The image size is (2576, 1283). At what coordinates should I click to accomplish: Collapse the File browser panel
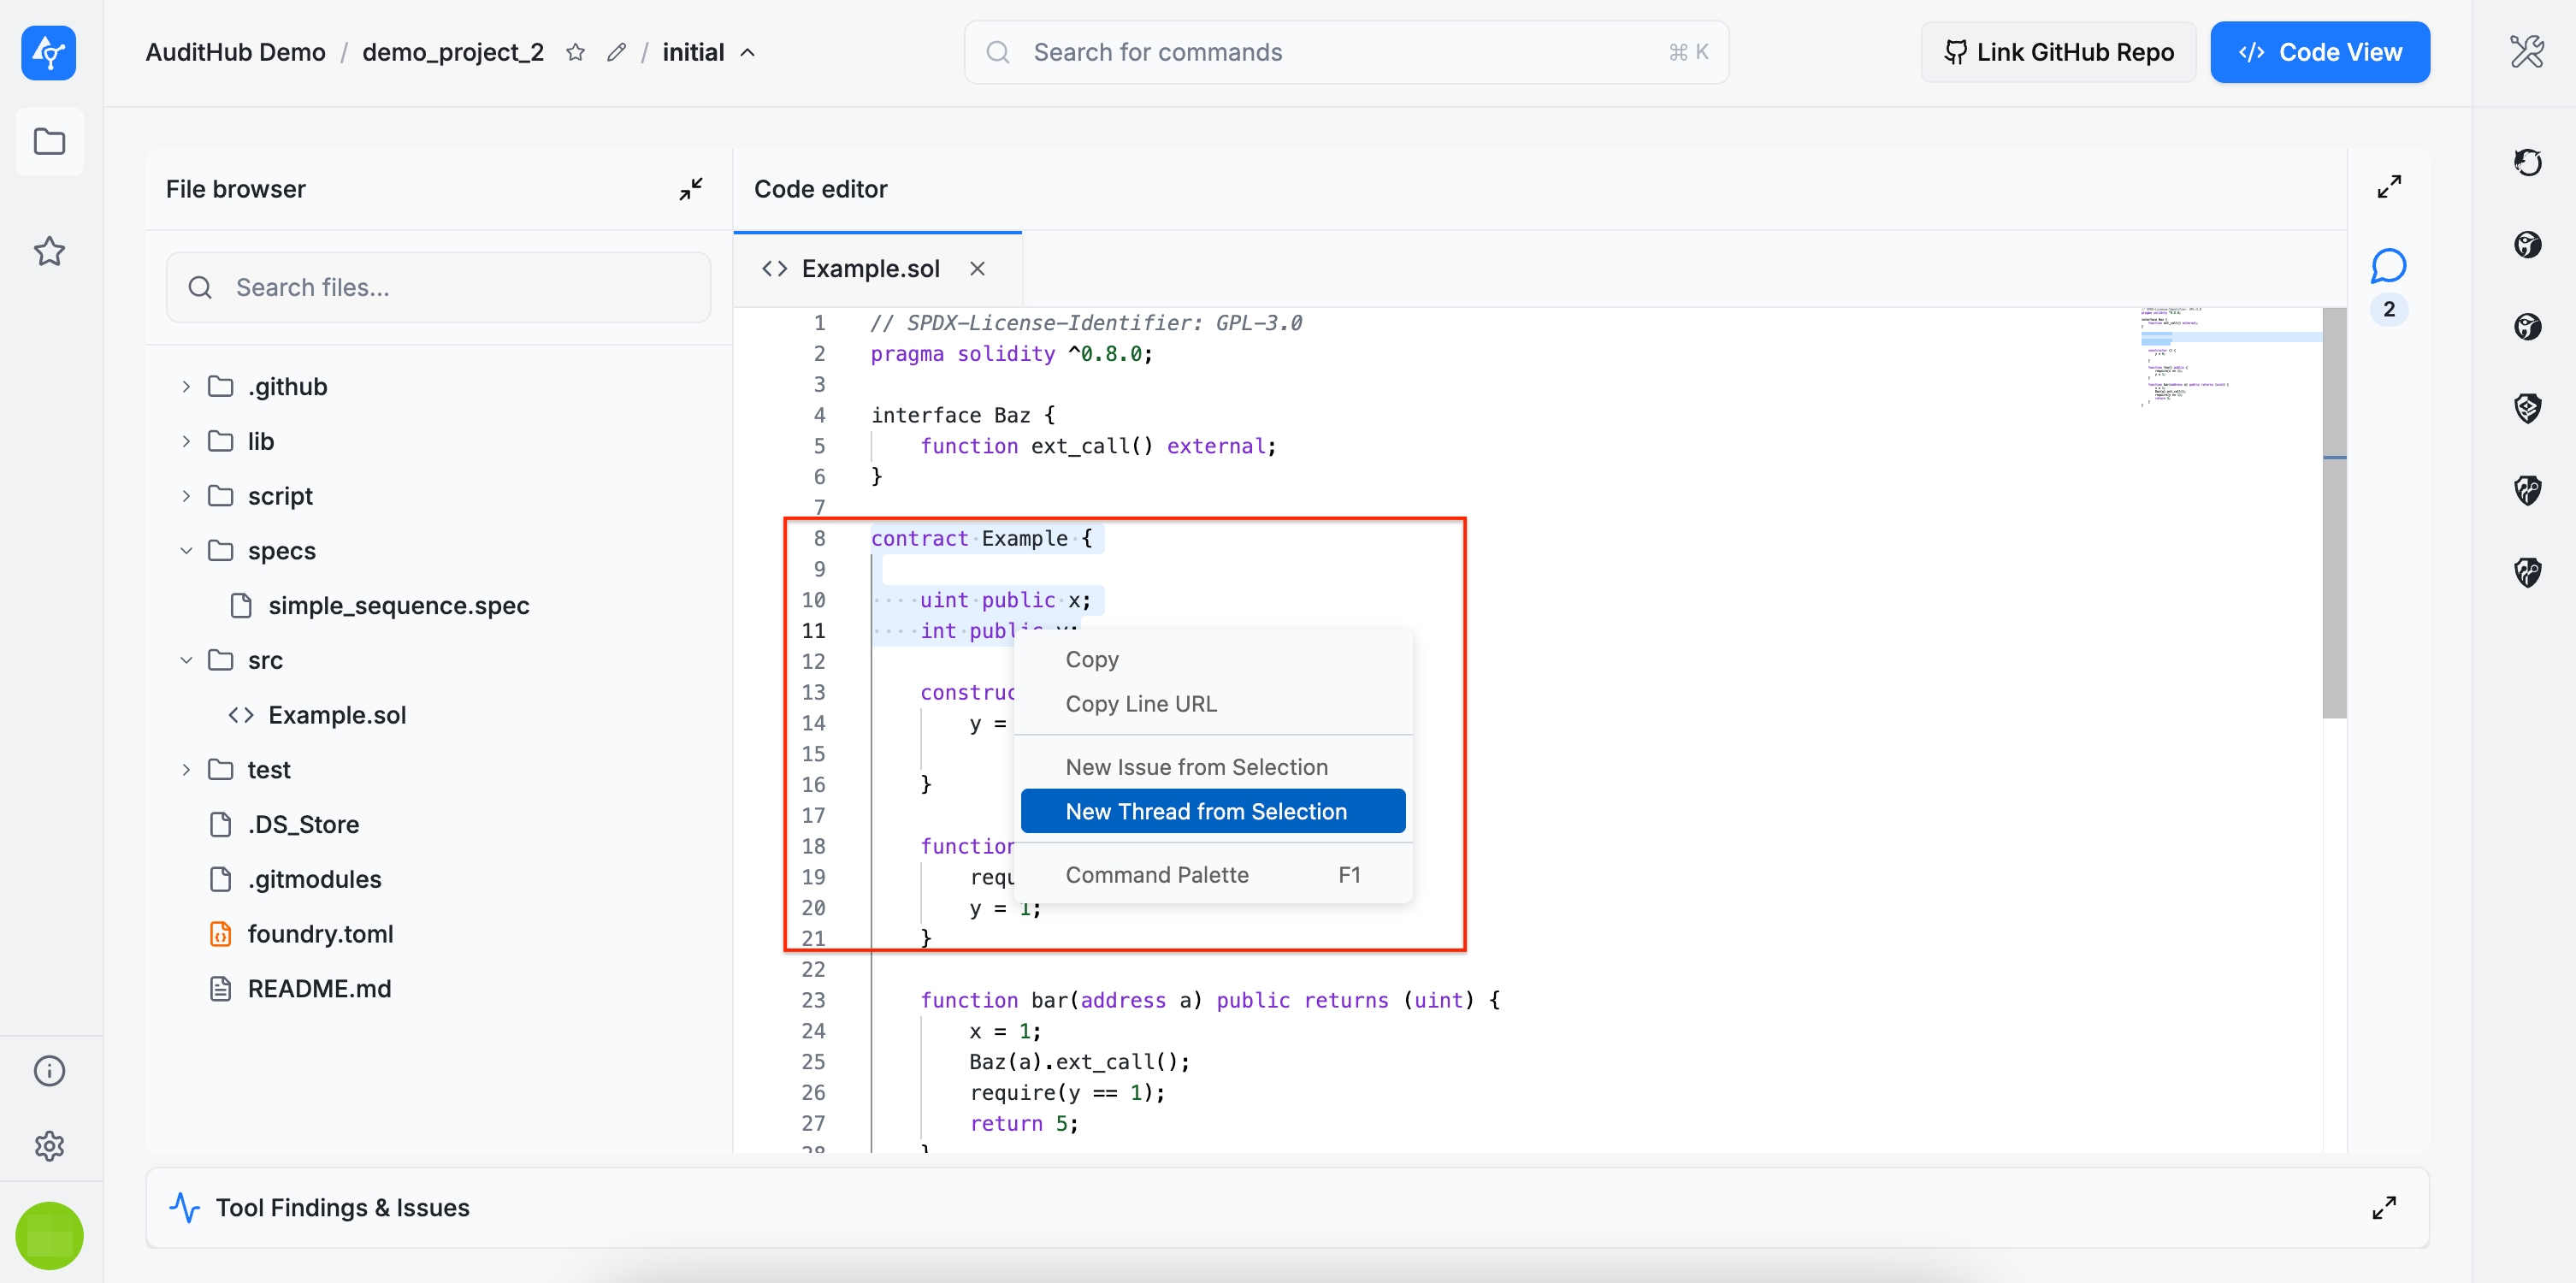(x=691, y=189)
